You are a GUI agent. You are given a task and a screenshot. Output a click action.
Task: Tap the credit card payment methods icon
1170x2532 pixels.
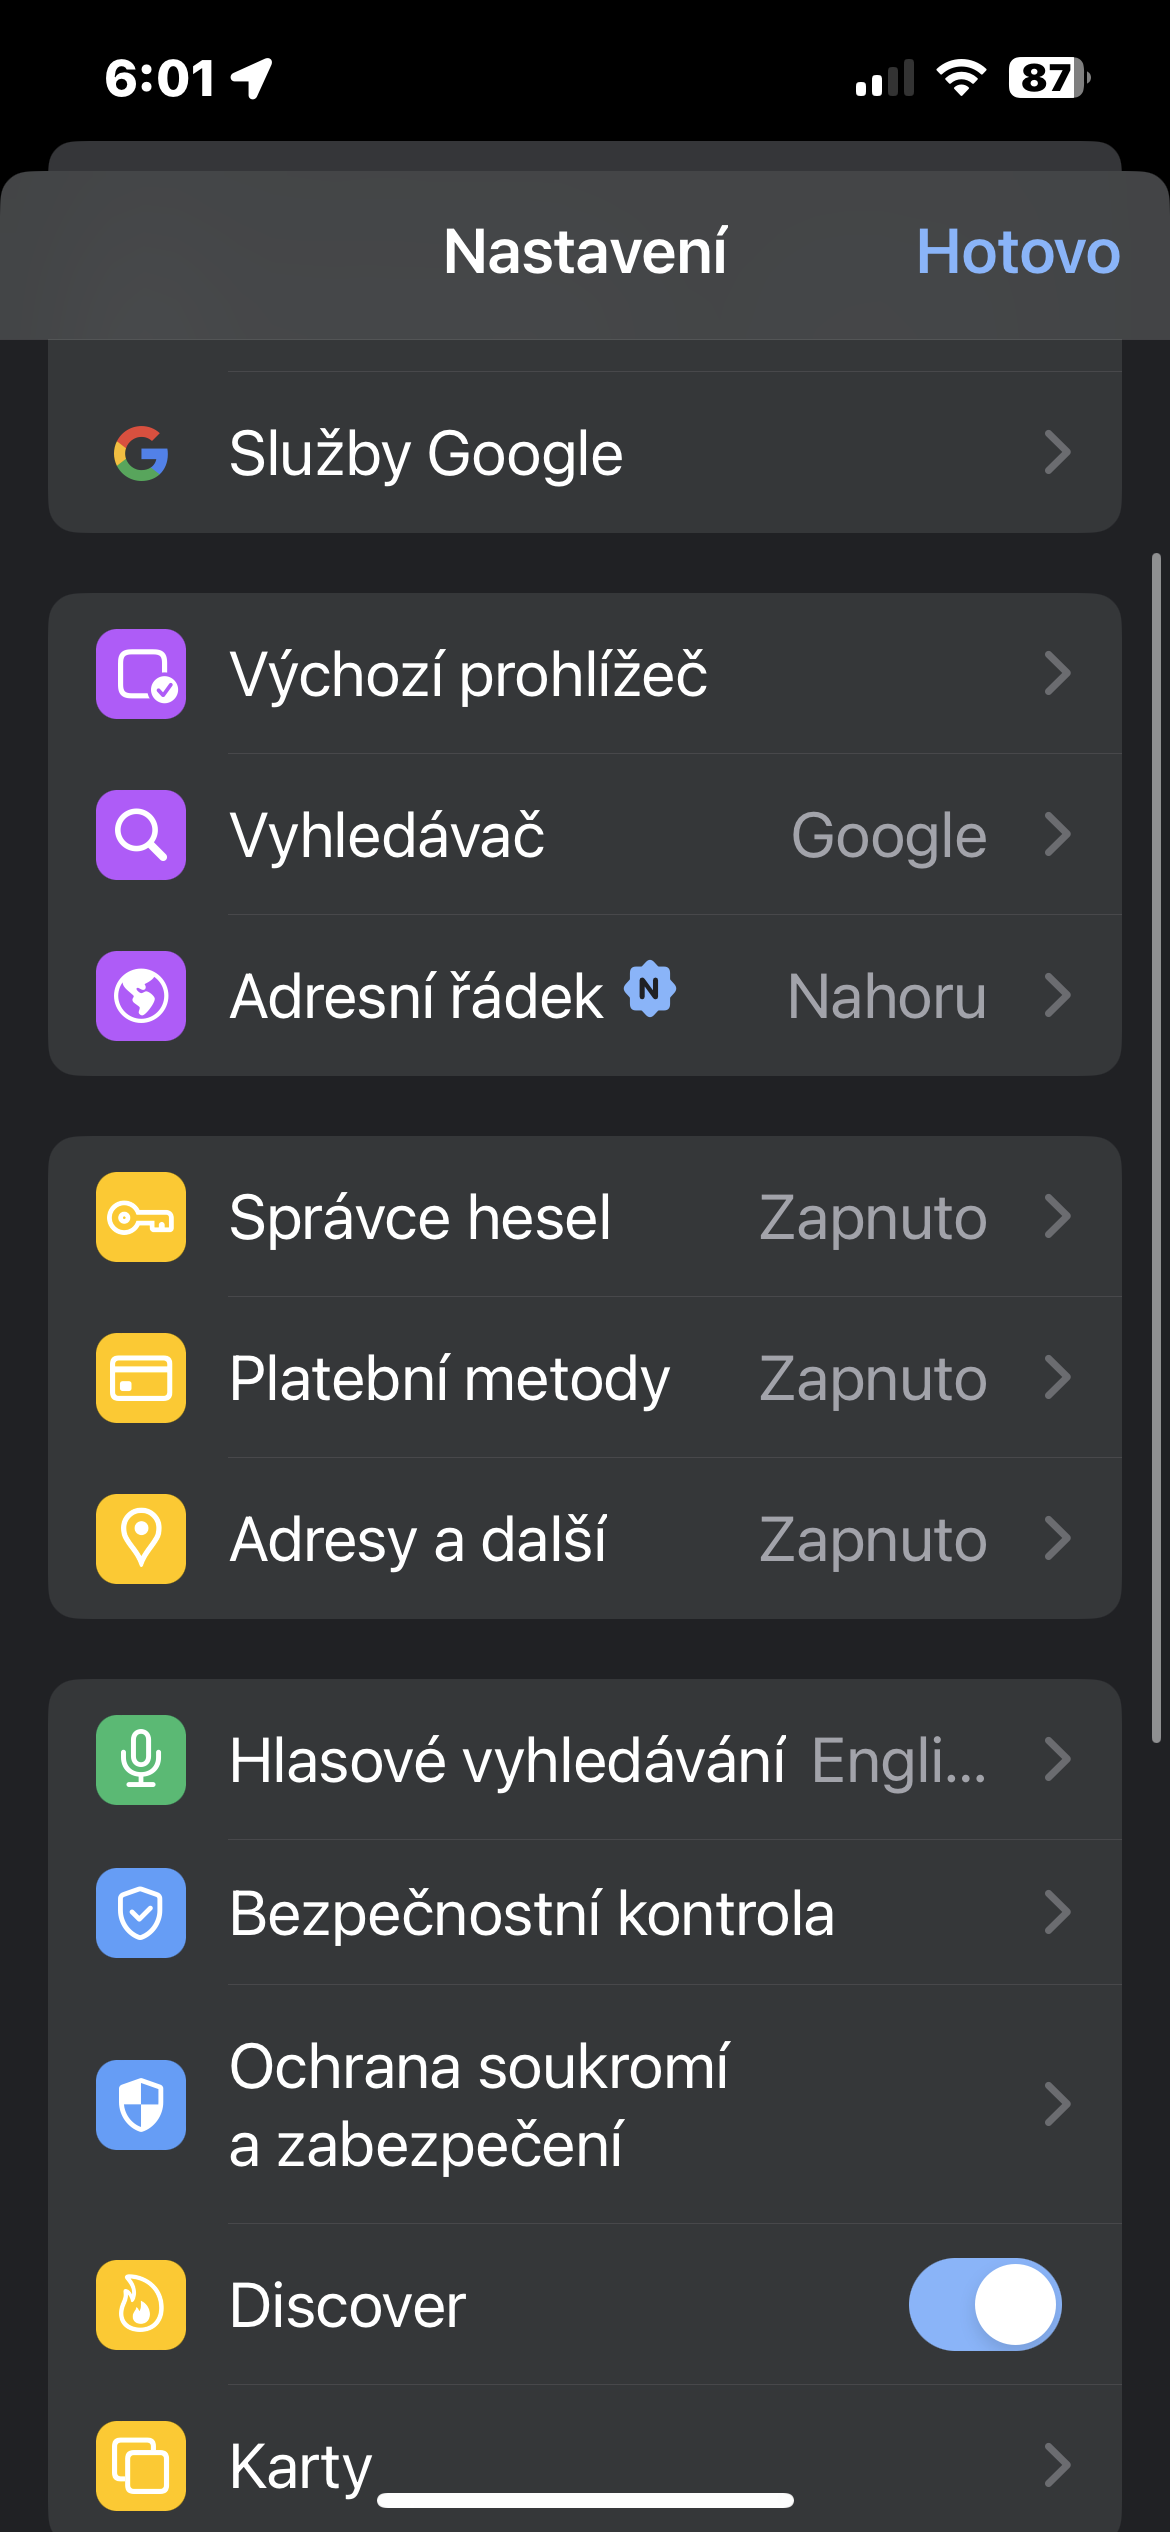click(x=141, y=1378)
